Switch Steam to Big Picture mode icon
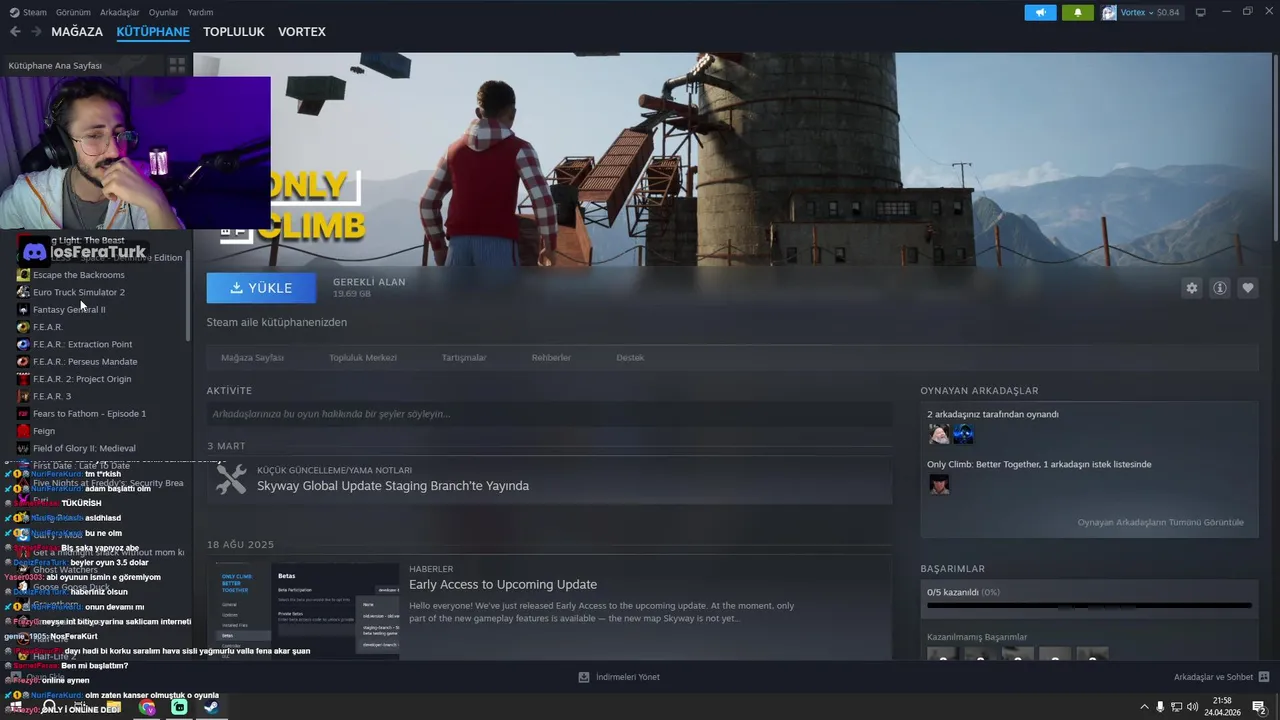This screenshot has height=720, width=1280. [x=1201, y=12]
